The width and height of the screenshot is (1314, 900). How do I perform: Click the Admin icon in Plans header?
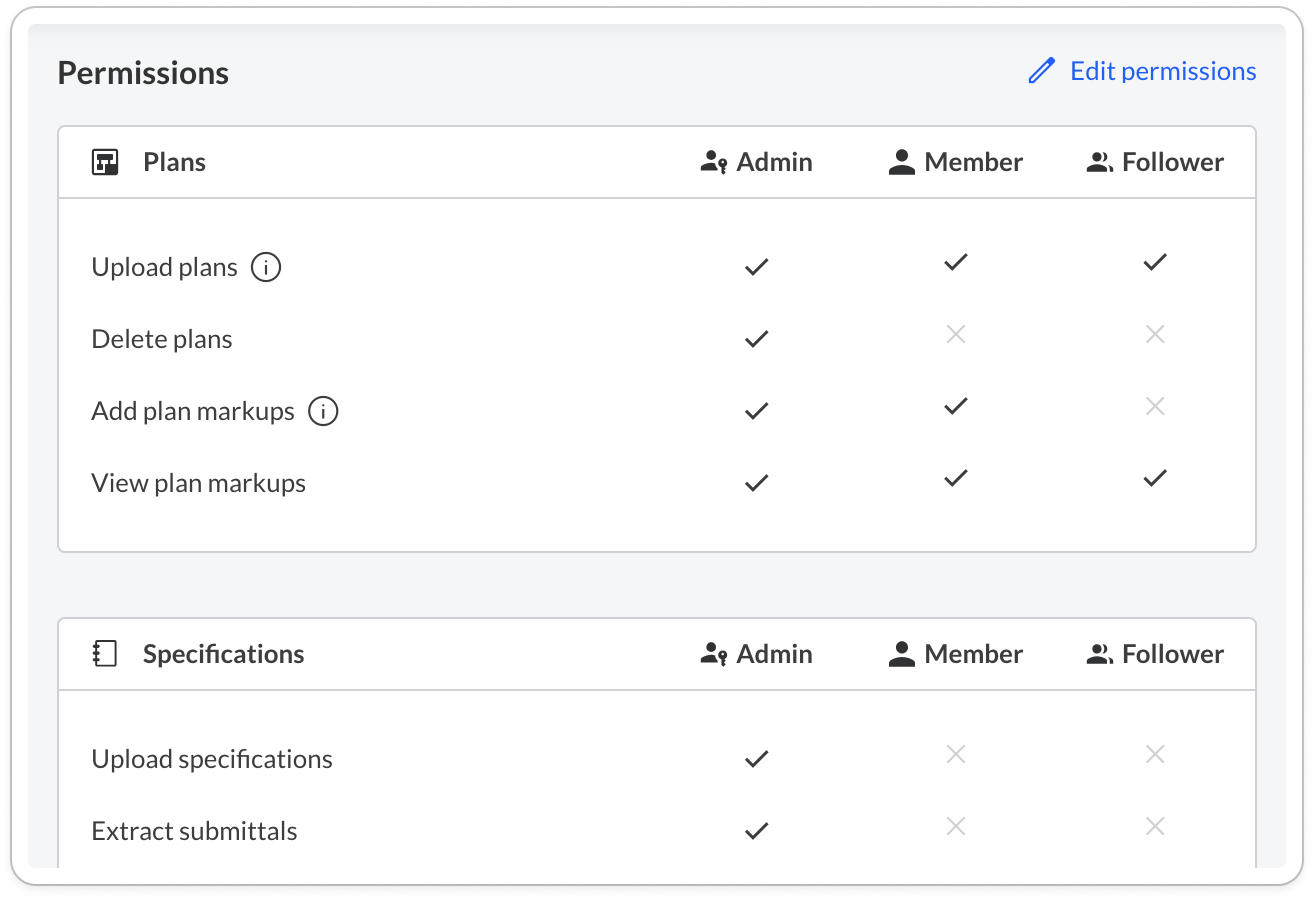coord(713,162)
